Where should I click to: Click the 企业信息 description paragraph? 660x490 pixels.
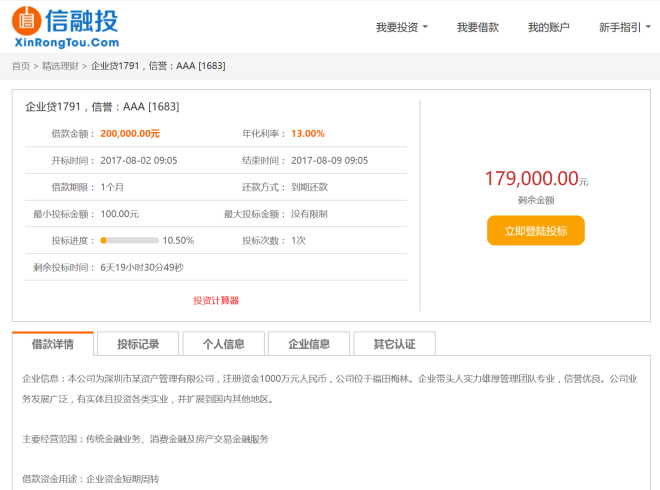(330, 389)
